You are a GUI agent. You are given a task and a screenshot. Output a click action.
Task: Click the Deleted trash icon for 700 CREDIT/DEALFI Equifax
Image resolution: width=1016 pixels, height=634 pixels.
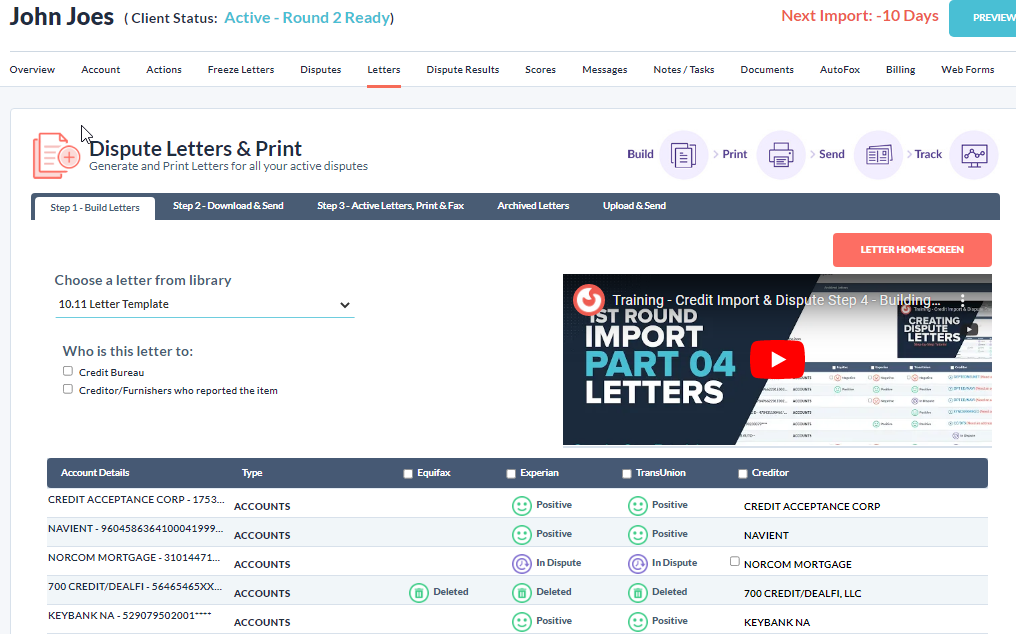tap(419, 592)
